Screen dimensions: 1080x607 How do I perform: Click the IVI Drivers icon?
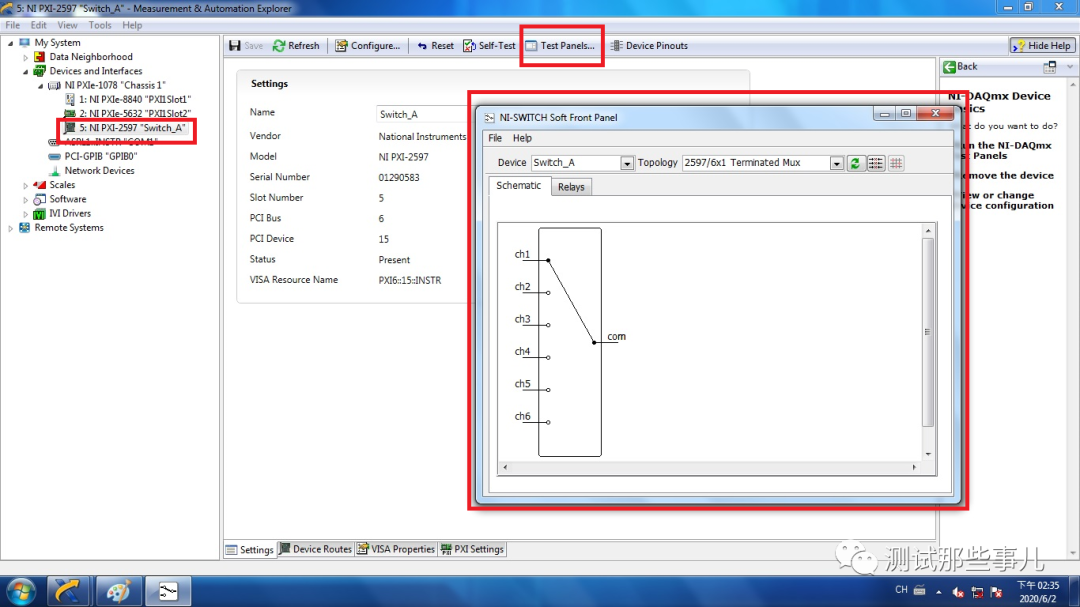point(40,214)
